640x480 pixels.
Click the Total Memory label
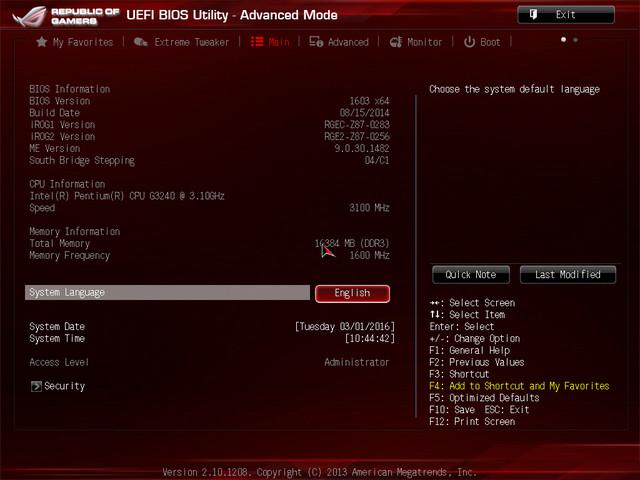[60, 244]
